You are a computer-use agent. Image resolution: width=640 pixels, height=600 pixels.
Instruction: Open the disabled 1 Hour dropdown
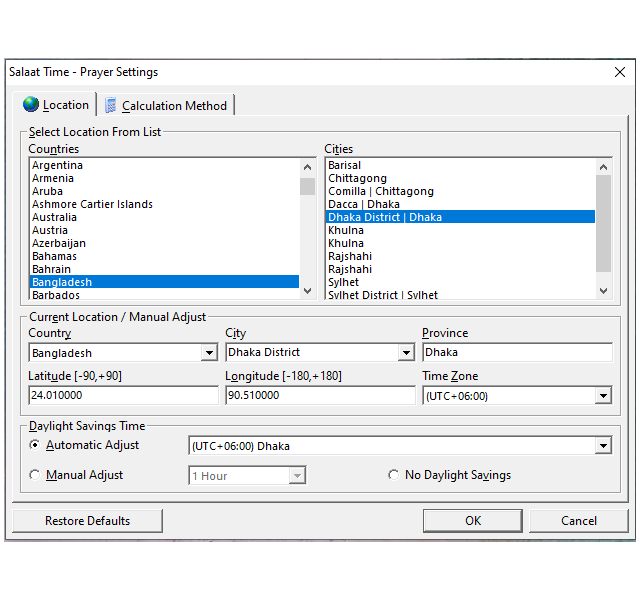297,476
